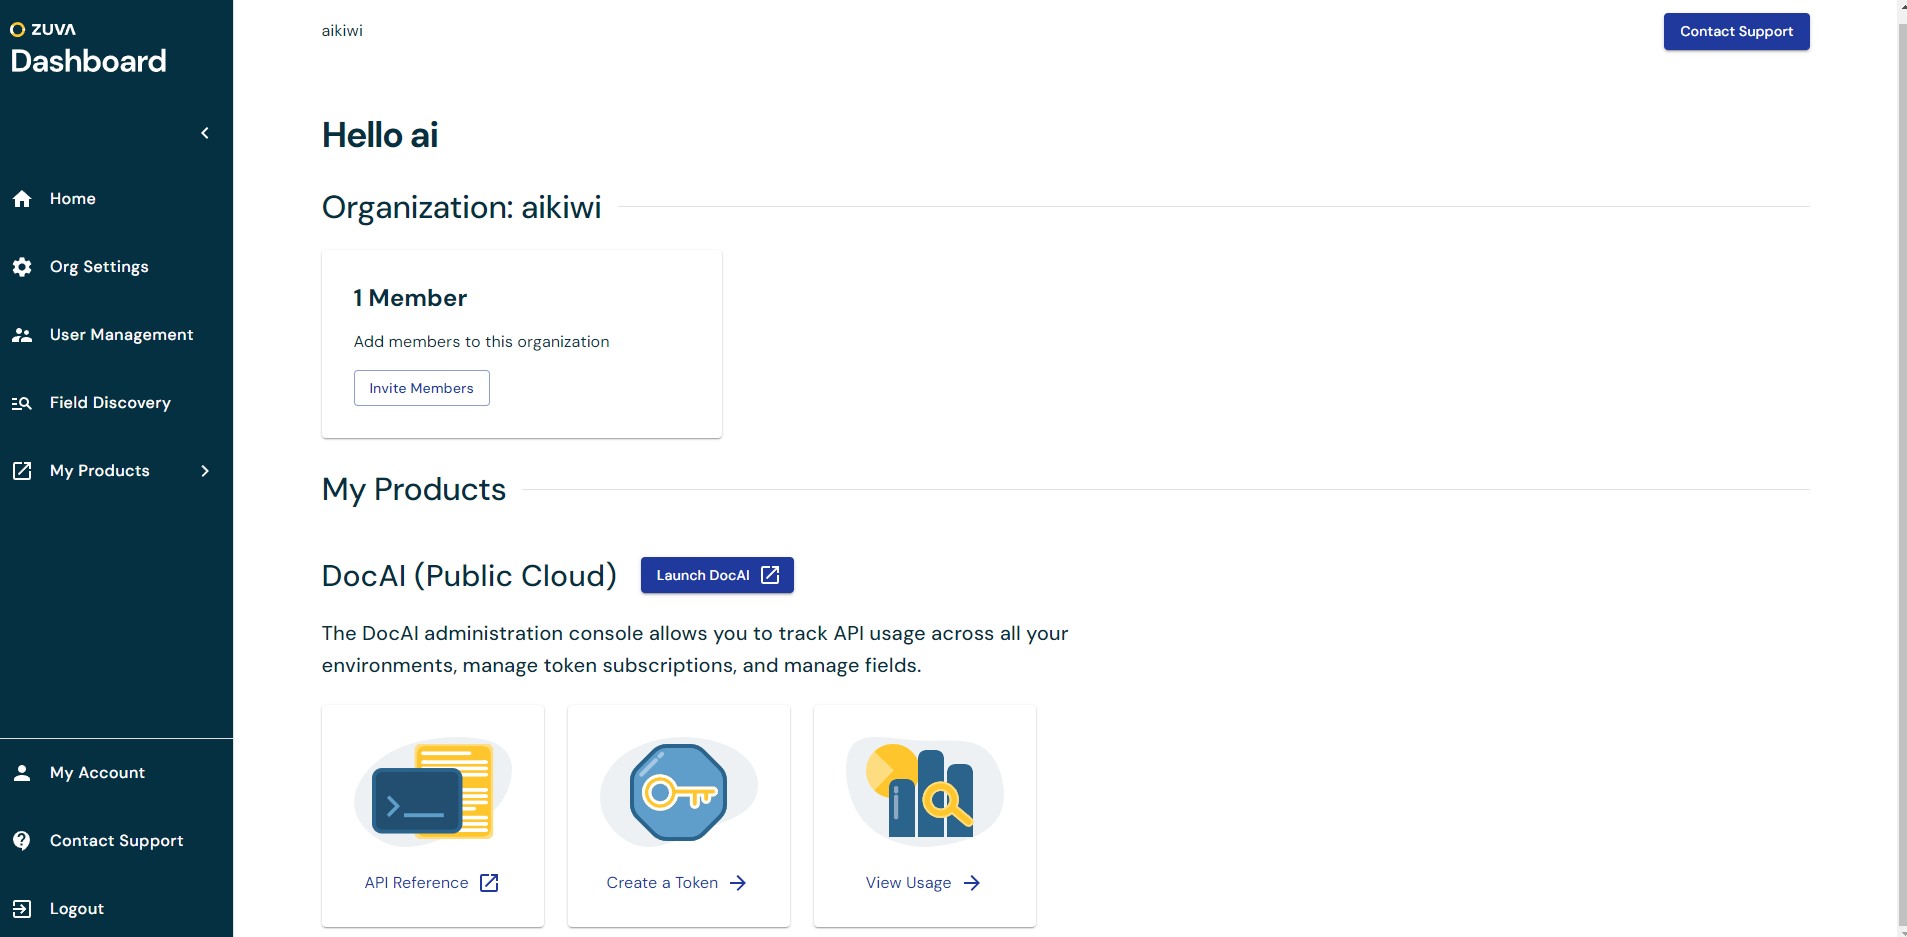Click the aikiwi breadcrumb text
This screenshot has height=937, width=1907.
point(342,31)
